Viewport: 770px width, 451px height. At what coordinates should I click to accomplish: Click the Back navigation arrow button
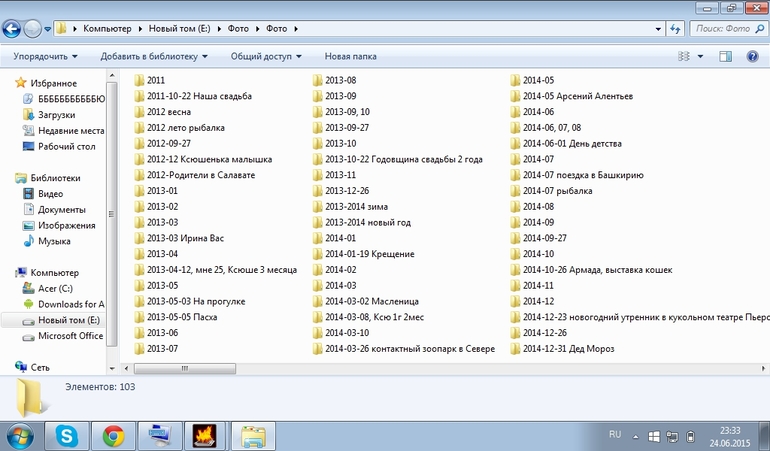click(x=14, y=28)
